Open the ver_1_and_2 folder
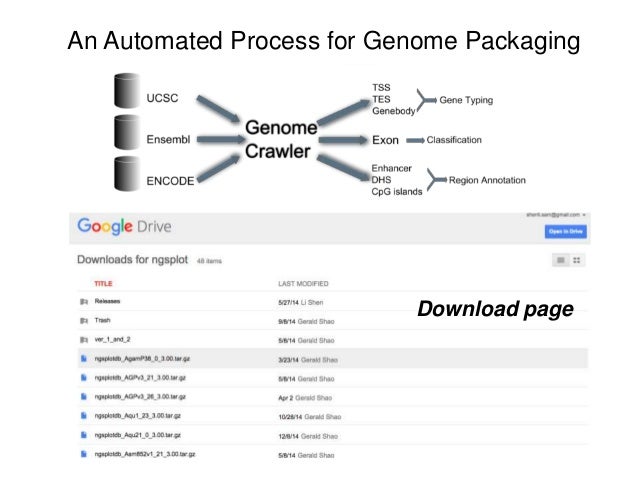The height and width of the screenshot is (479, 638). click(113, 338)
